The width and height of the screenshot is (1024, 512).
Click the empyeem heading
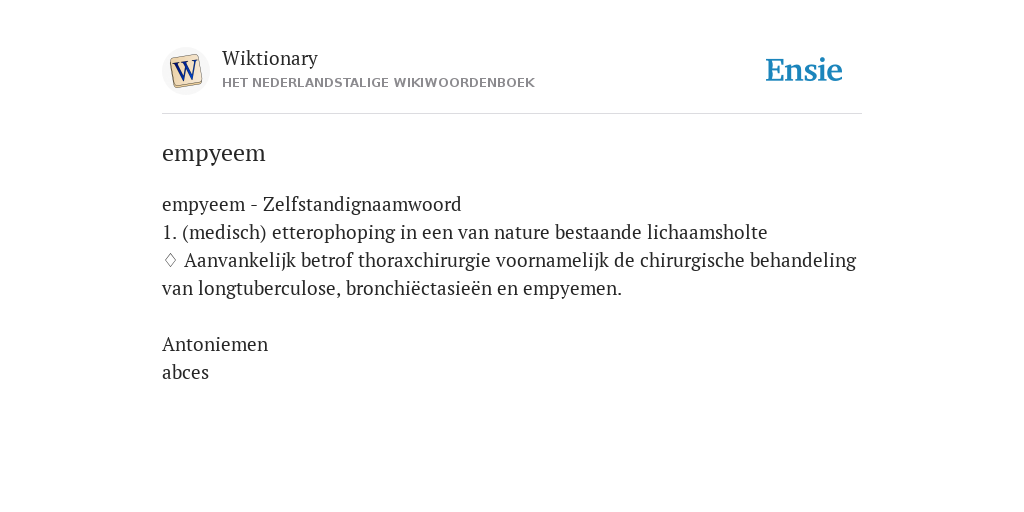point(214,153)
